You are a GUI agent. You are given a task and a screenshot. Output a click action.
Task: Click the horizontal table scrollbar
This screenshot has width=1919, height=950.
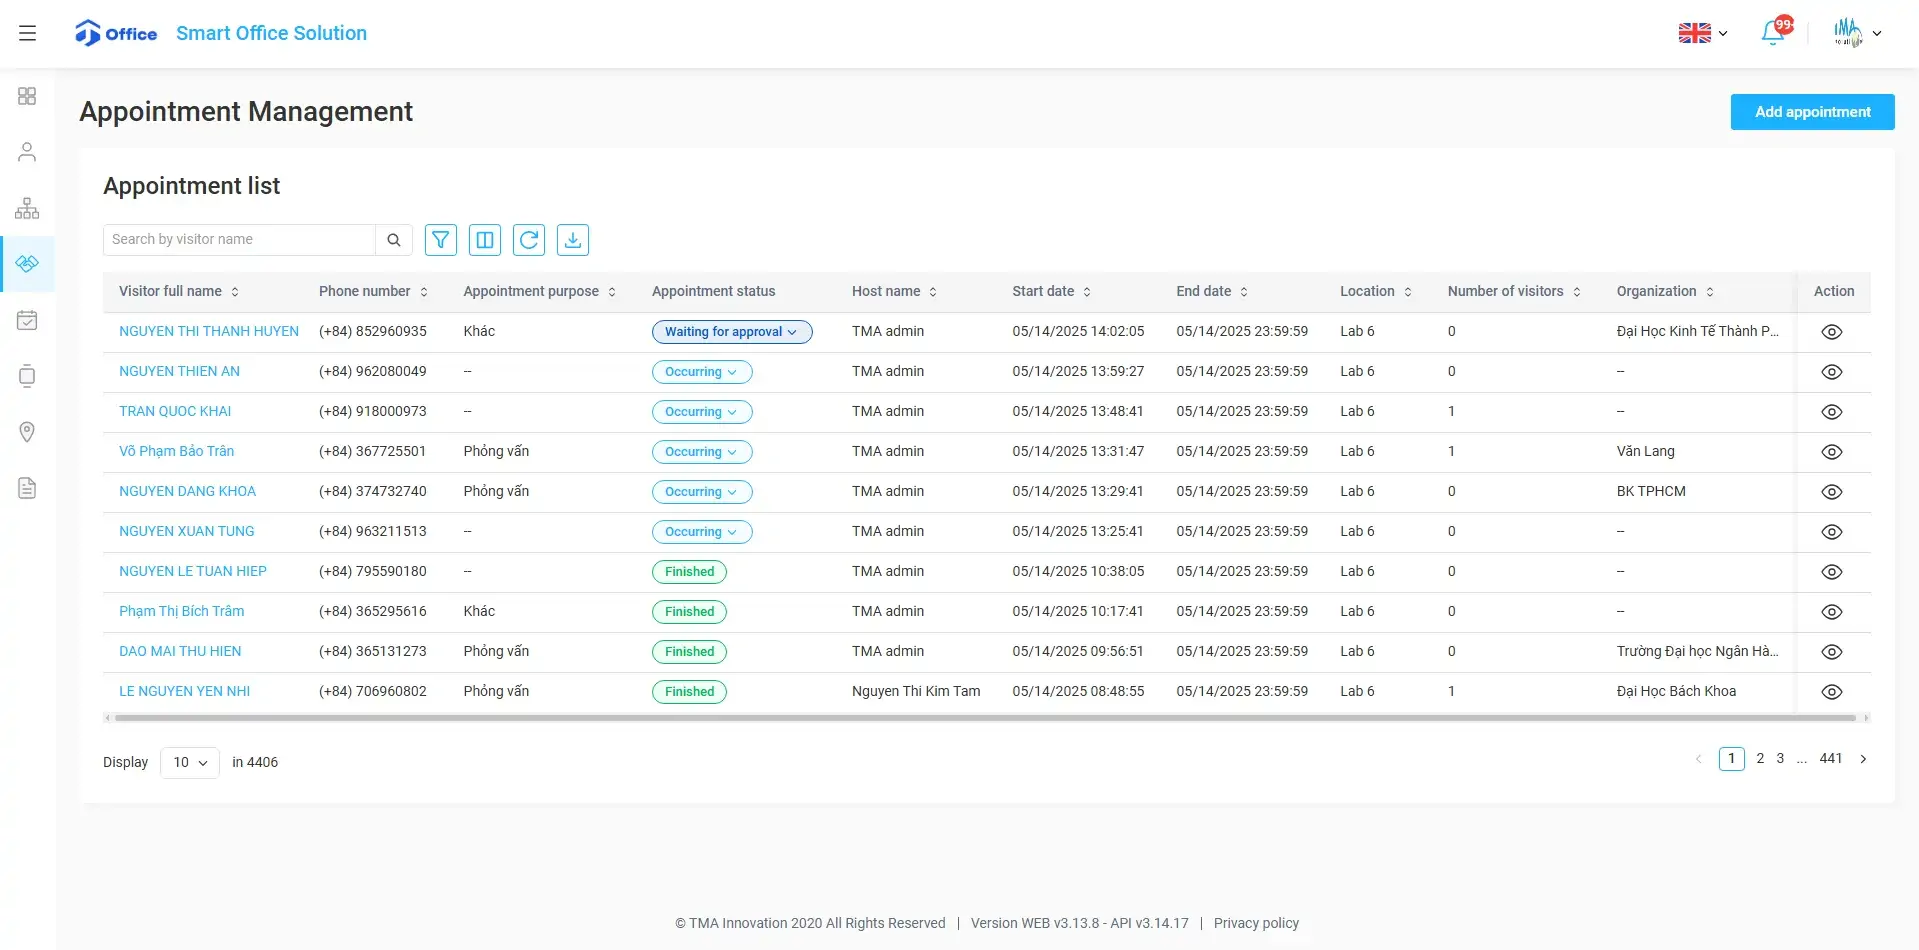985,718
